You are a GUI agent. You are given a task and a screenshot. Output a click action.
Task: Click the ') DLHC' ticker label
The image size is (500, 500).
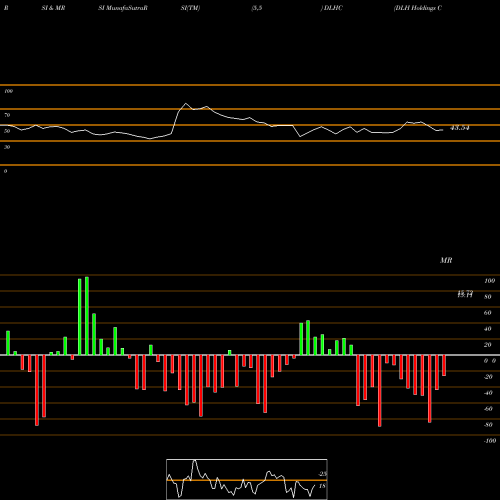(x=332, y=8)
